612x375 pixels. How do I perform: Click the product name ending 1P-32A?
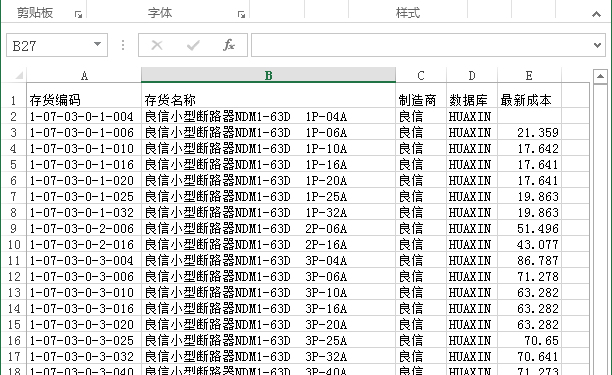coord(268,212)
